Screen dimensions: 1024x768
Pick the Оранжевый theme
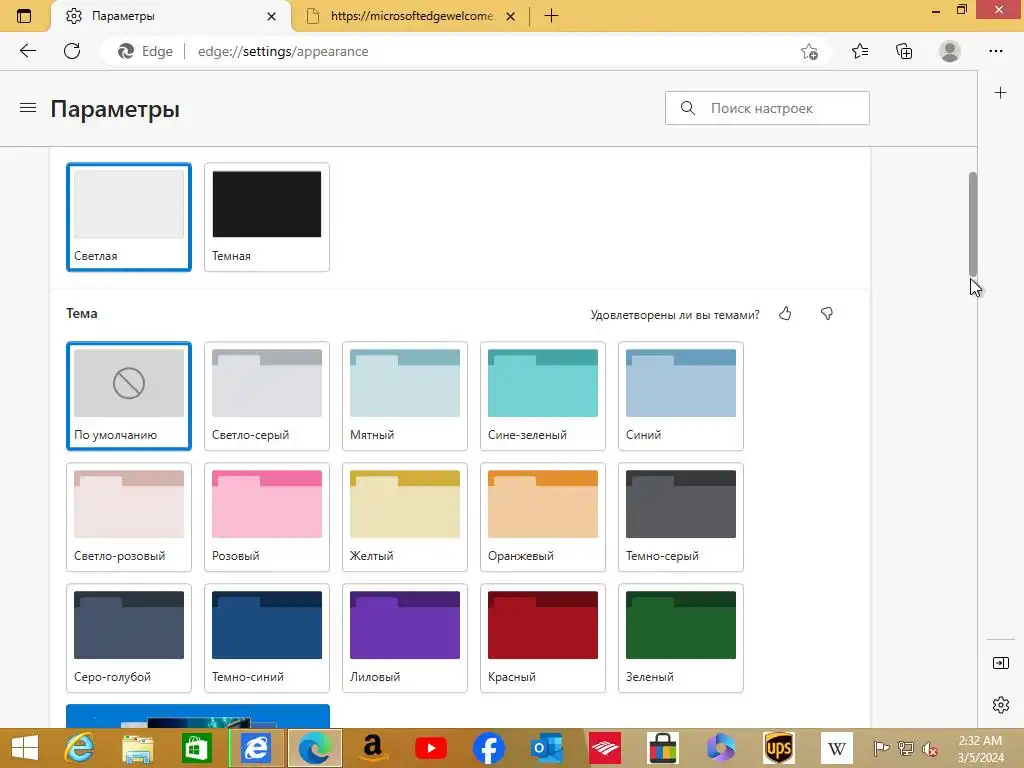click(x=543, y=517)
